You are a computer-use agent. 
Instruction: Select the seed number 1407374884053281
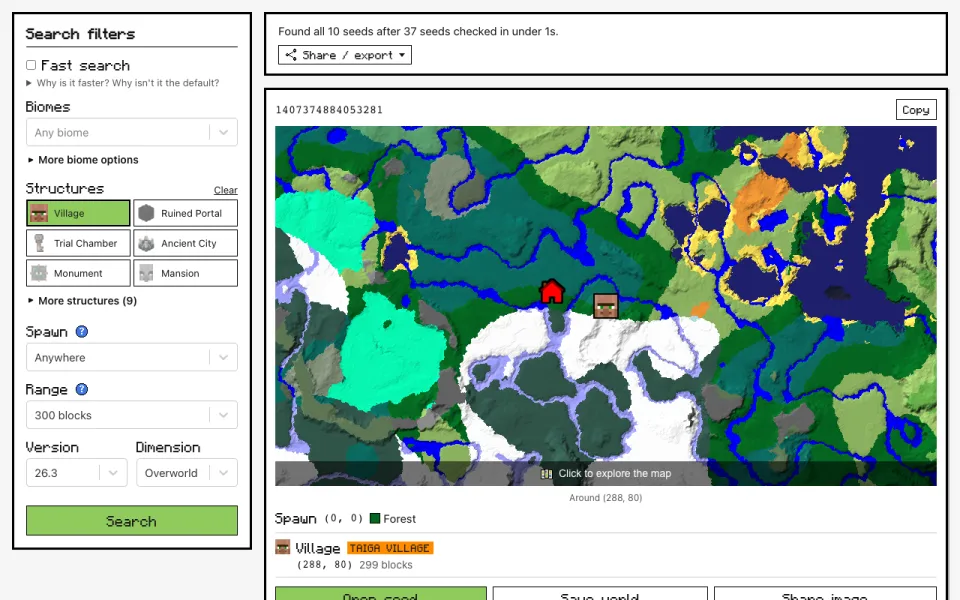pos(329,110)
